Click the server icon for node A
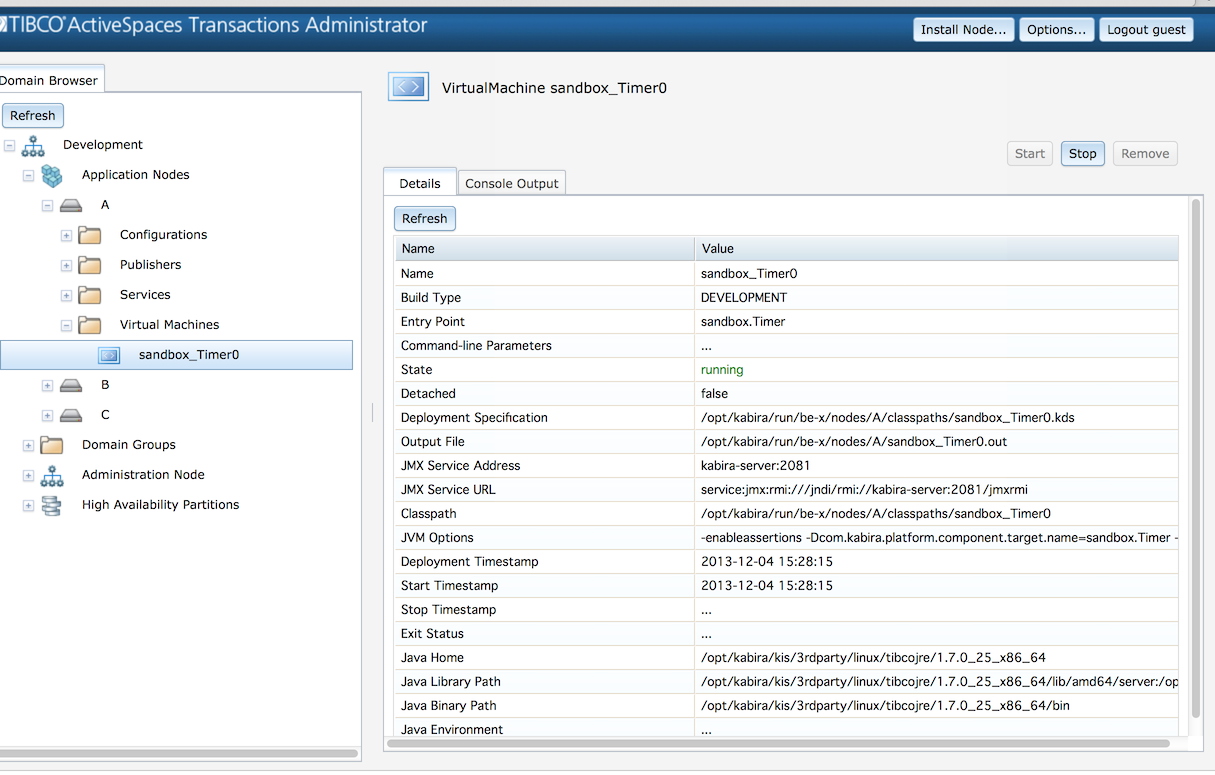The width and height of the screenshot is (1215, 775). click(70, 204)
